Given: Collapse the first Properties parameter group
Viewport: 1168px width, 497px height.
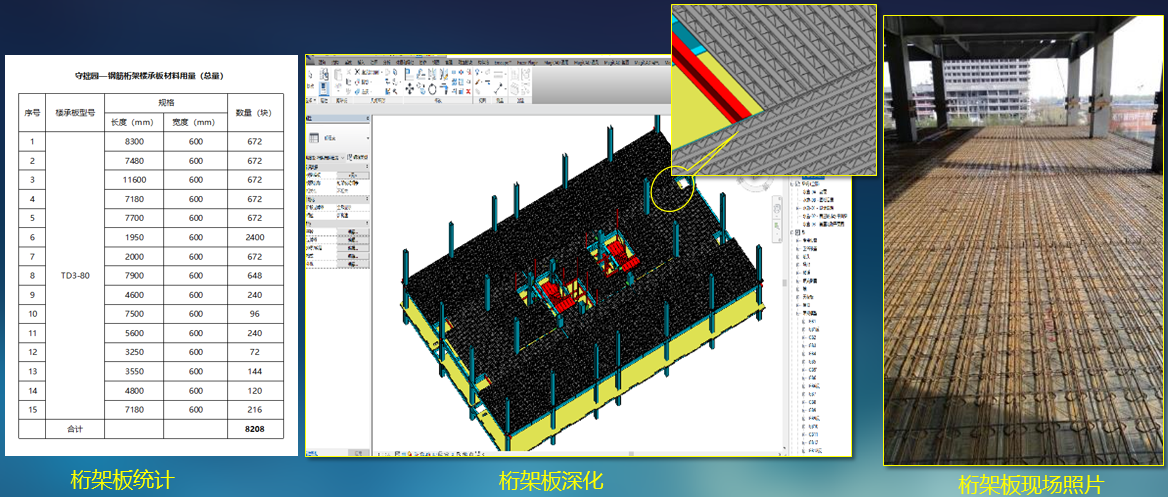Looking at the screenshot, I should point(366,166).
